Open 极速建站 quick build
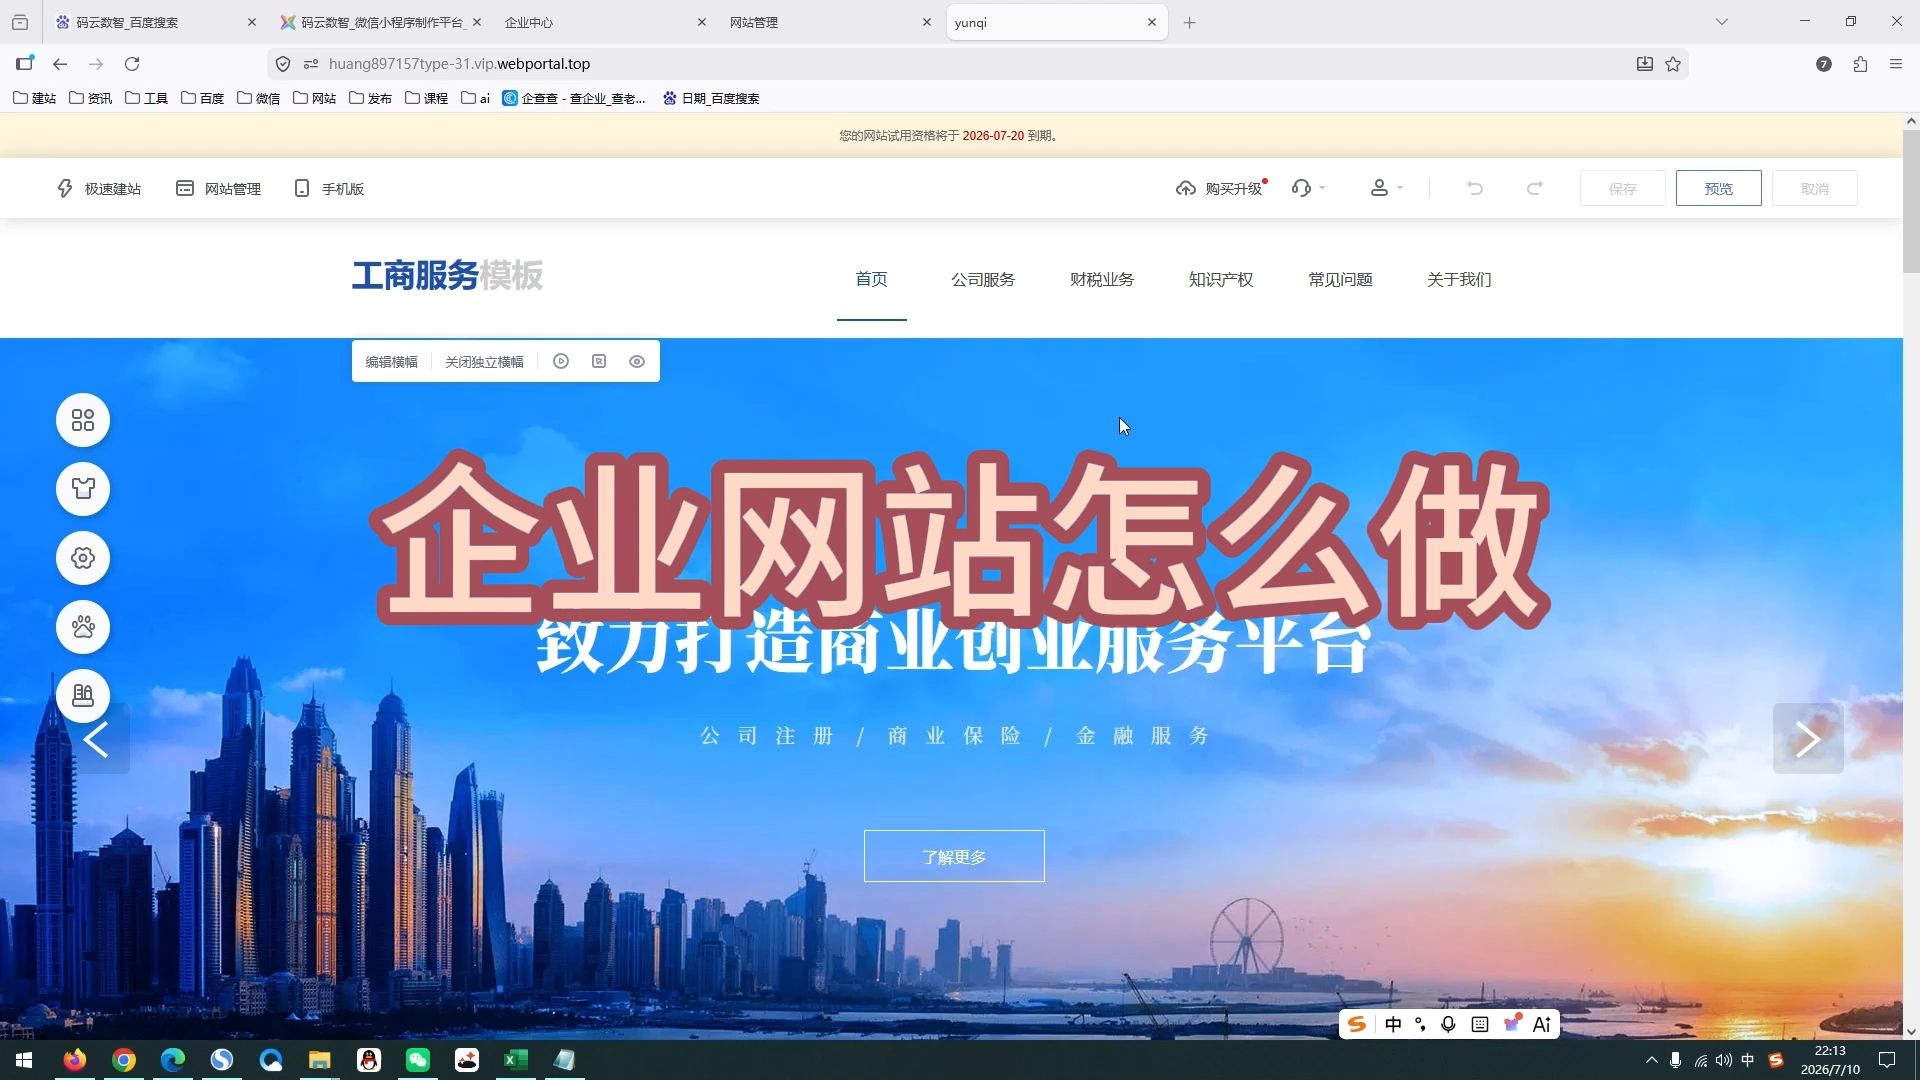The height and width of the screenshot is (1080, 1920). (98, 188)
